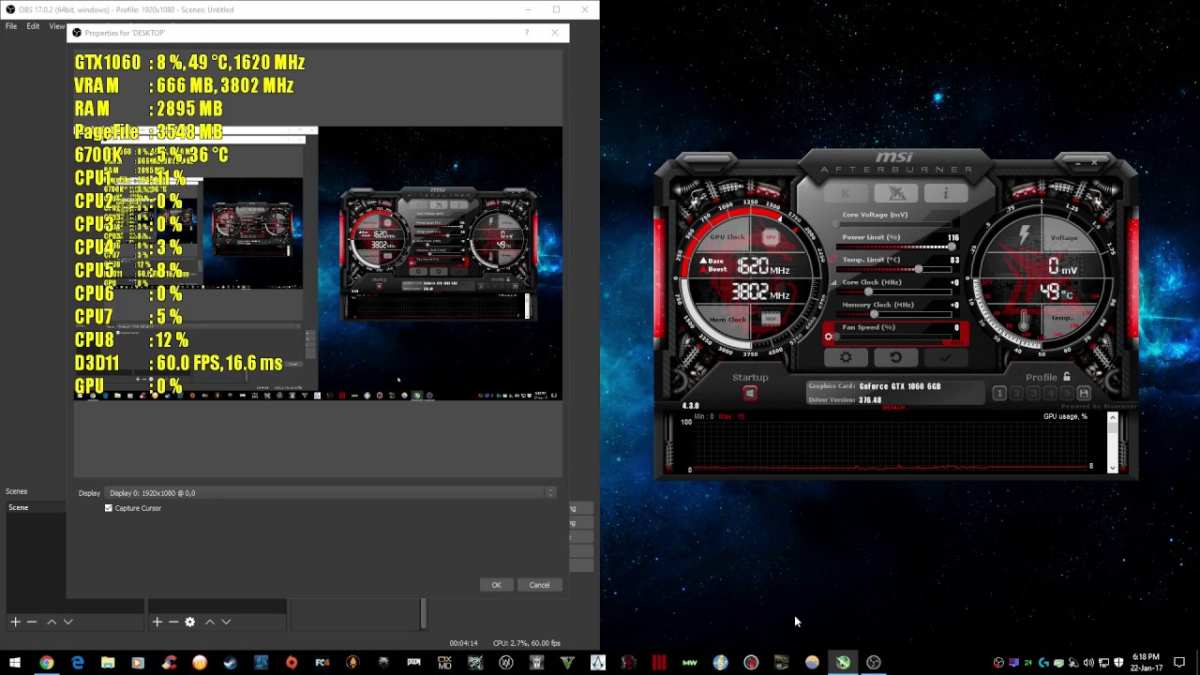Viewport: 1200px width, 675px height.
Task: Open Steam from the taskbar
Action: (x=230, y=662)
